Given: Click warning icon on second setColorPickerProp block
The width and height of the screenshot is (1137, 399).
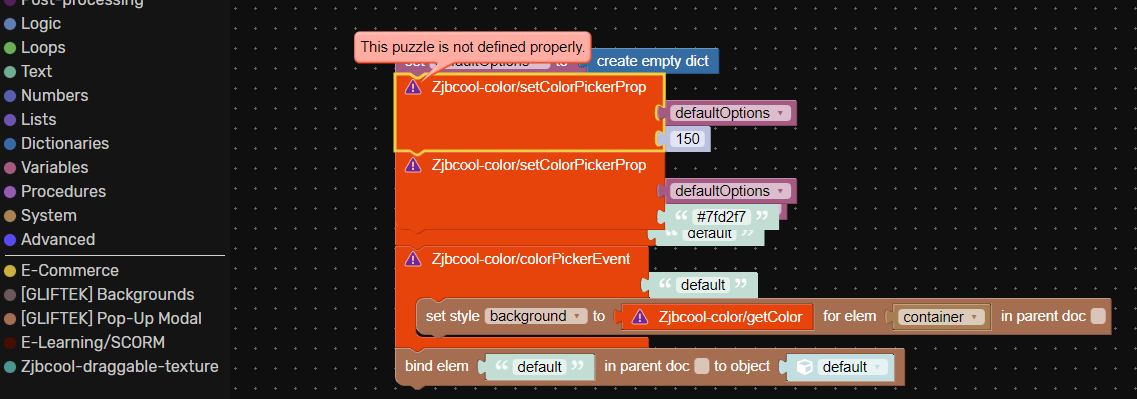Looking at the screenshot, I should pyautogui.click(x=413, y=165).
